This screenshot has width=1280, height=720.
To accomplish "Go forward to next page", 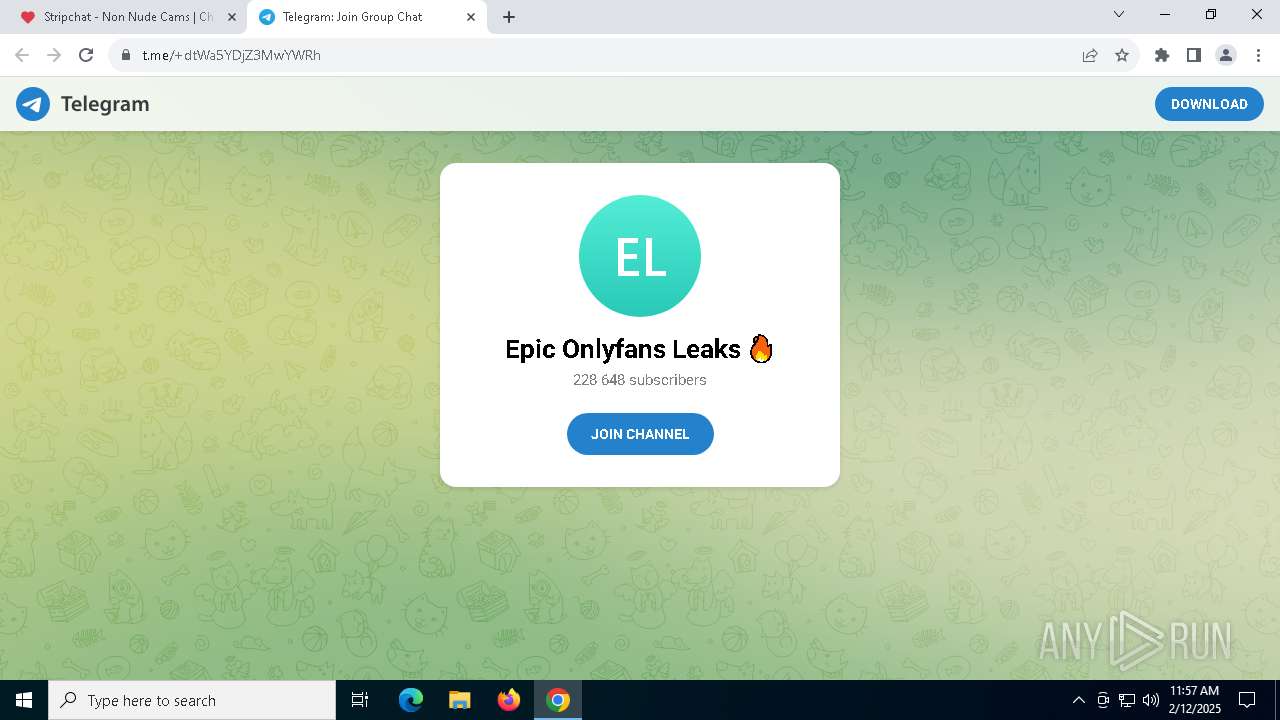I will (x=54, y=55).
